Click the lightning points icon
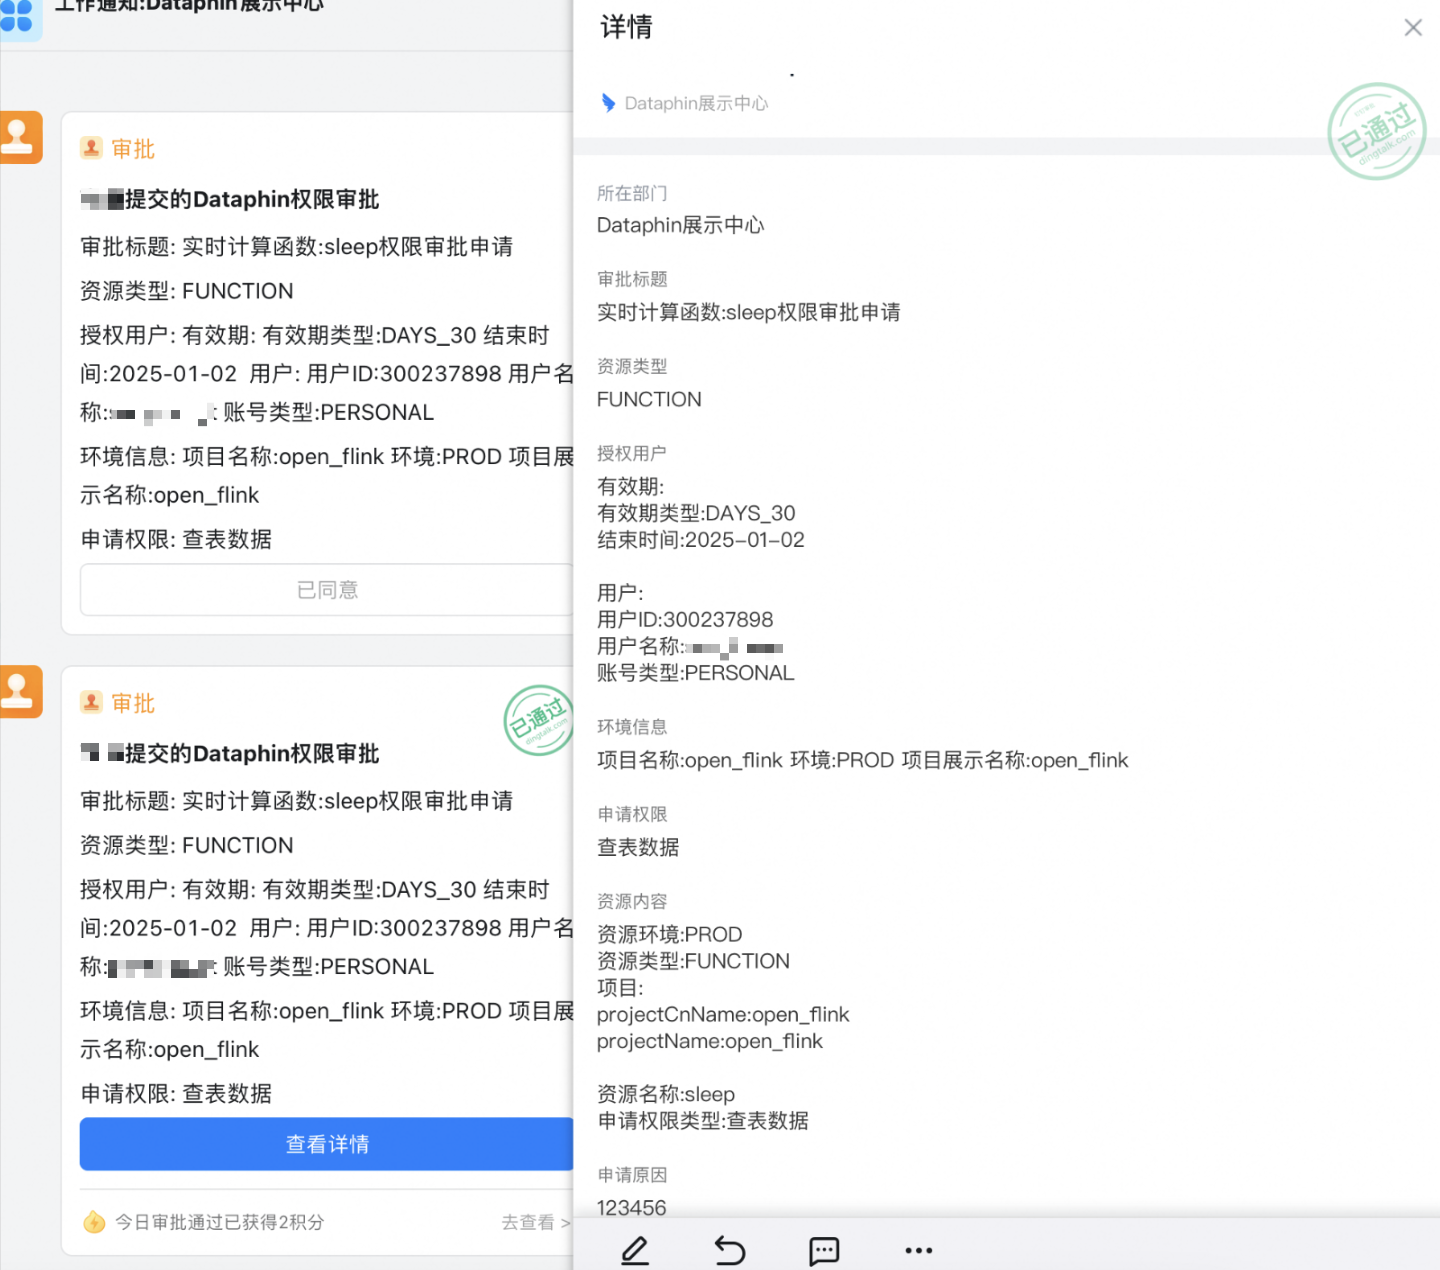Viewport: 1440px width, 1270px height. coord(94,1222)
